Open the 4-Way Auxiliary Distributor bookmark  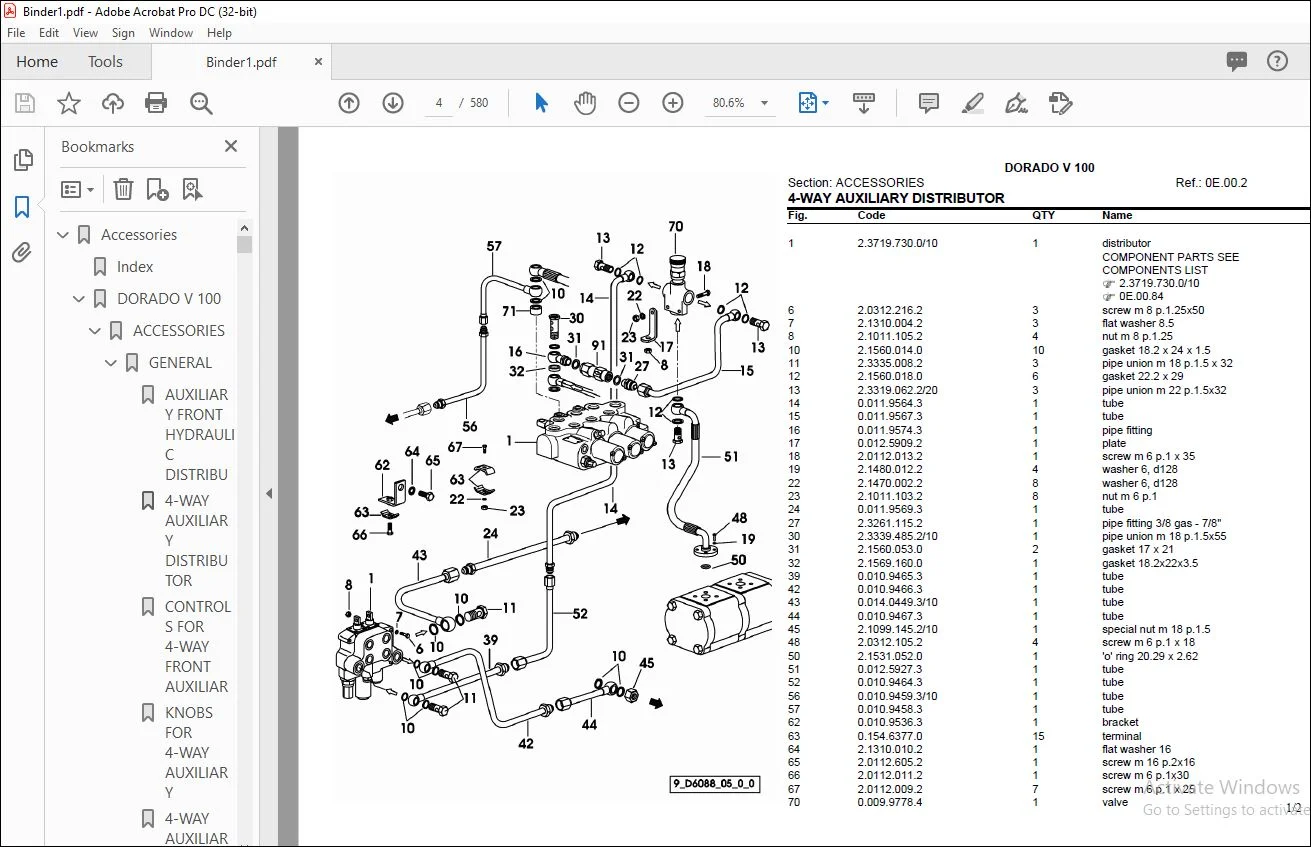click(x=197, y=540)
